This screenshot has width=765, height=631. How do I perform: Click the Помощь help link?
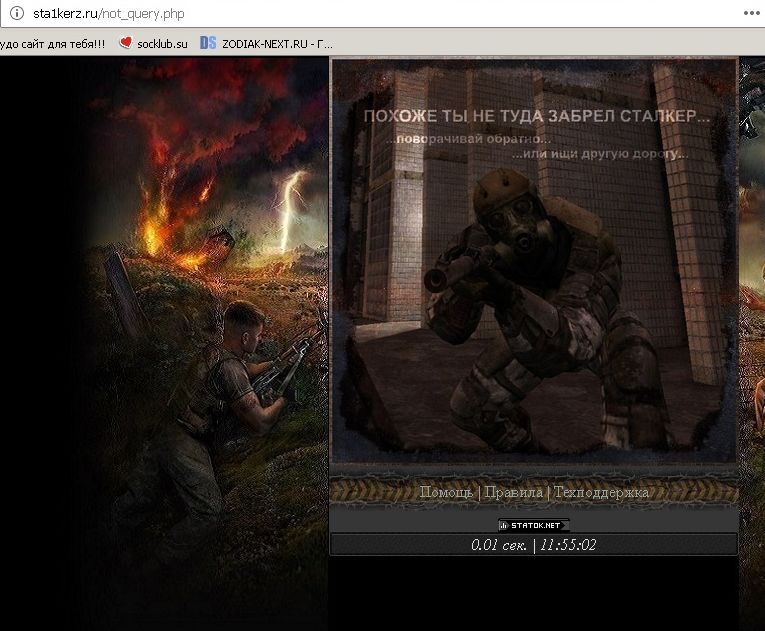446,492
